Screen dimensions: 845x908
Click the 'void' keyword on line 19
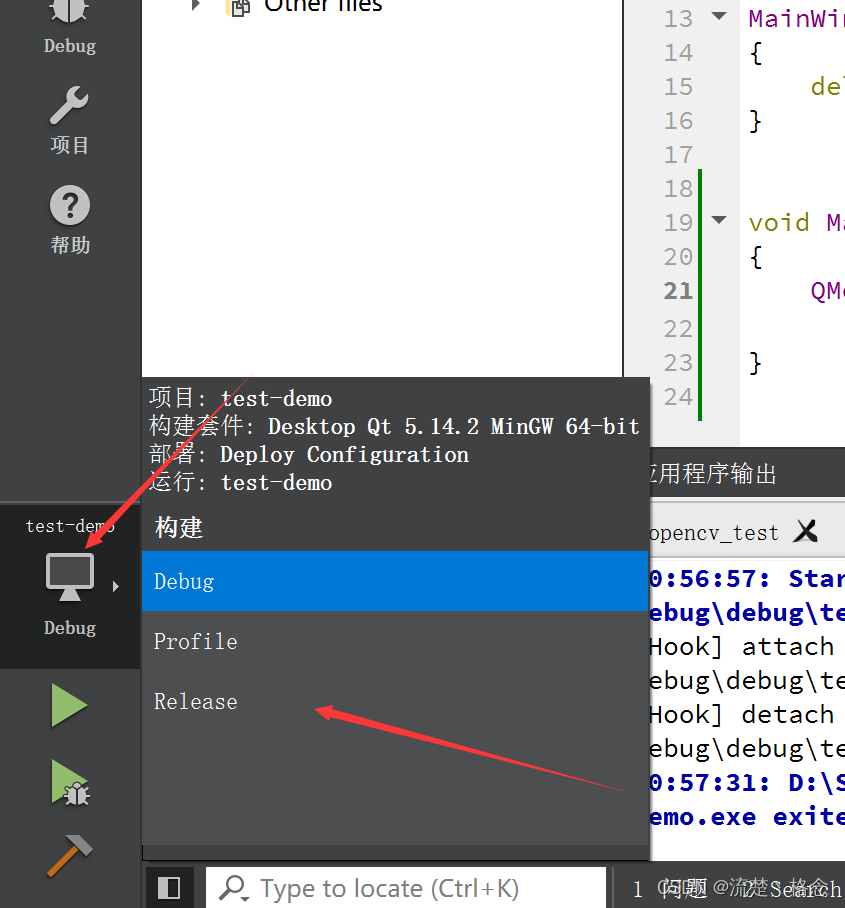click(x=778, y=222)
